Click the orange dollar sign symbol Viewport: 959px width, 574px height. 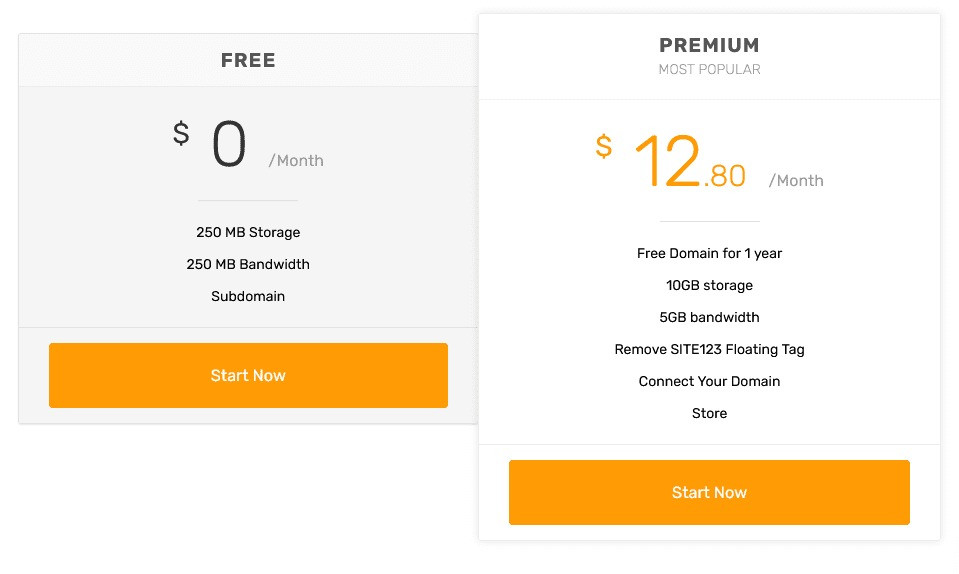(x=604, y=147)
